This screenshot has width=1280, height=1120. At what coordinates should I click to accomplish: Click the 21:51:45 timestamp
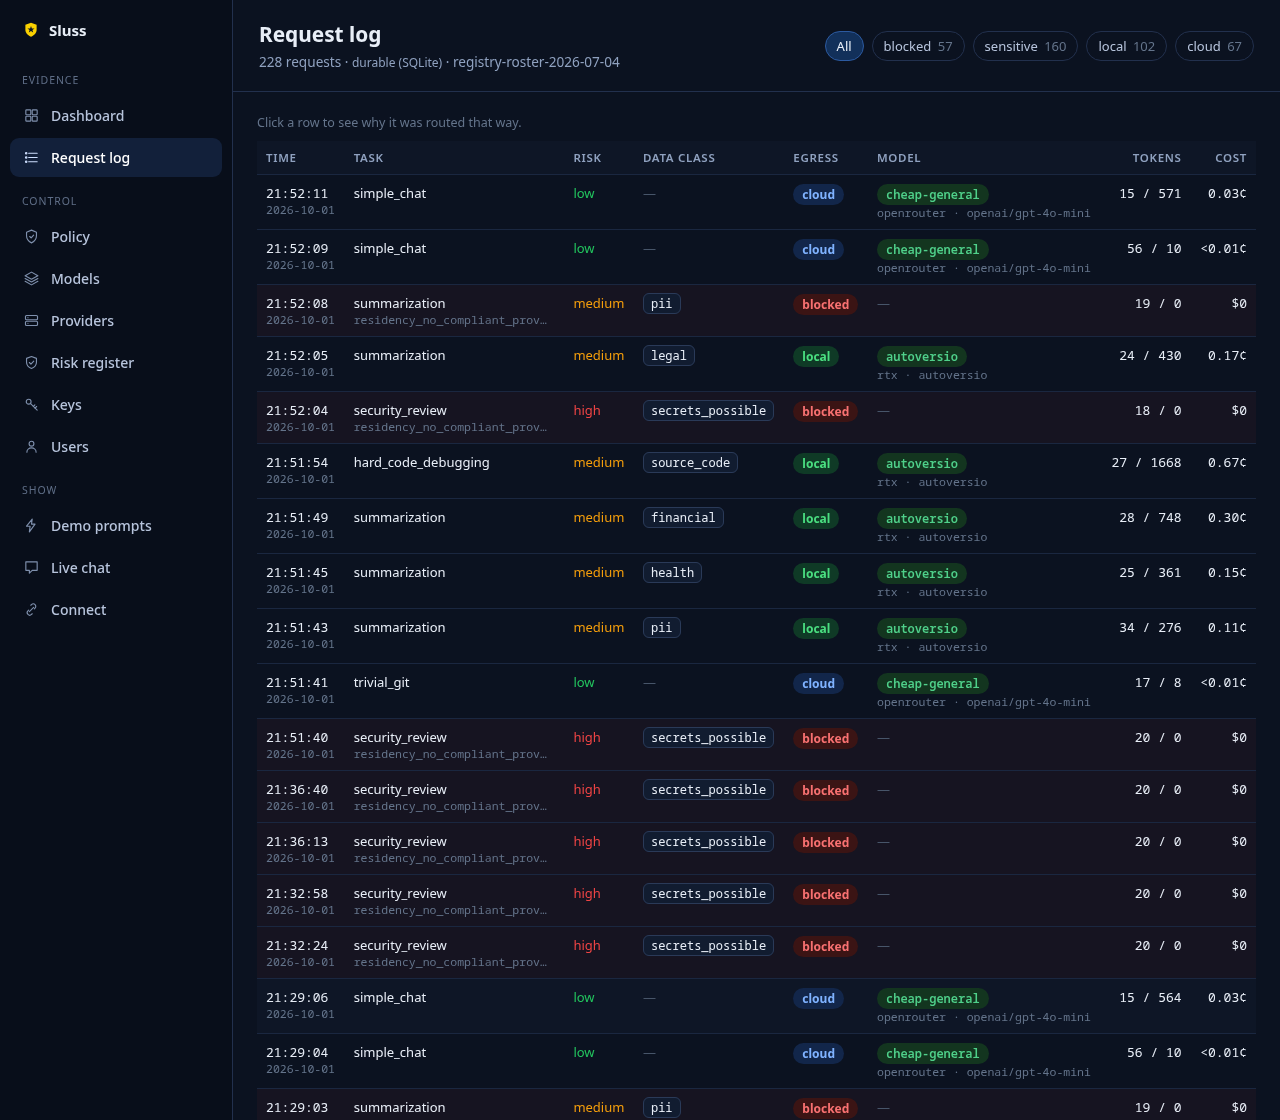tap(297, 573)
